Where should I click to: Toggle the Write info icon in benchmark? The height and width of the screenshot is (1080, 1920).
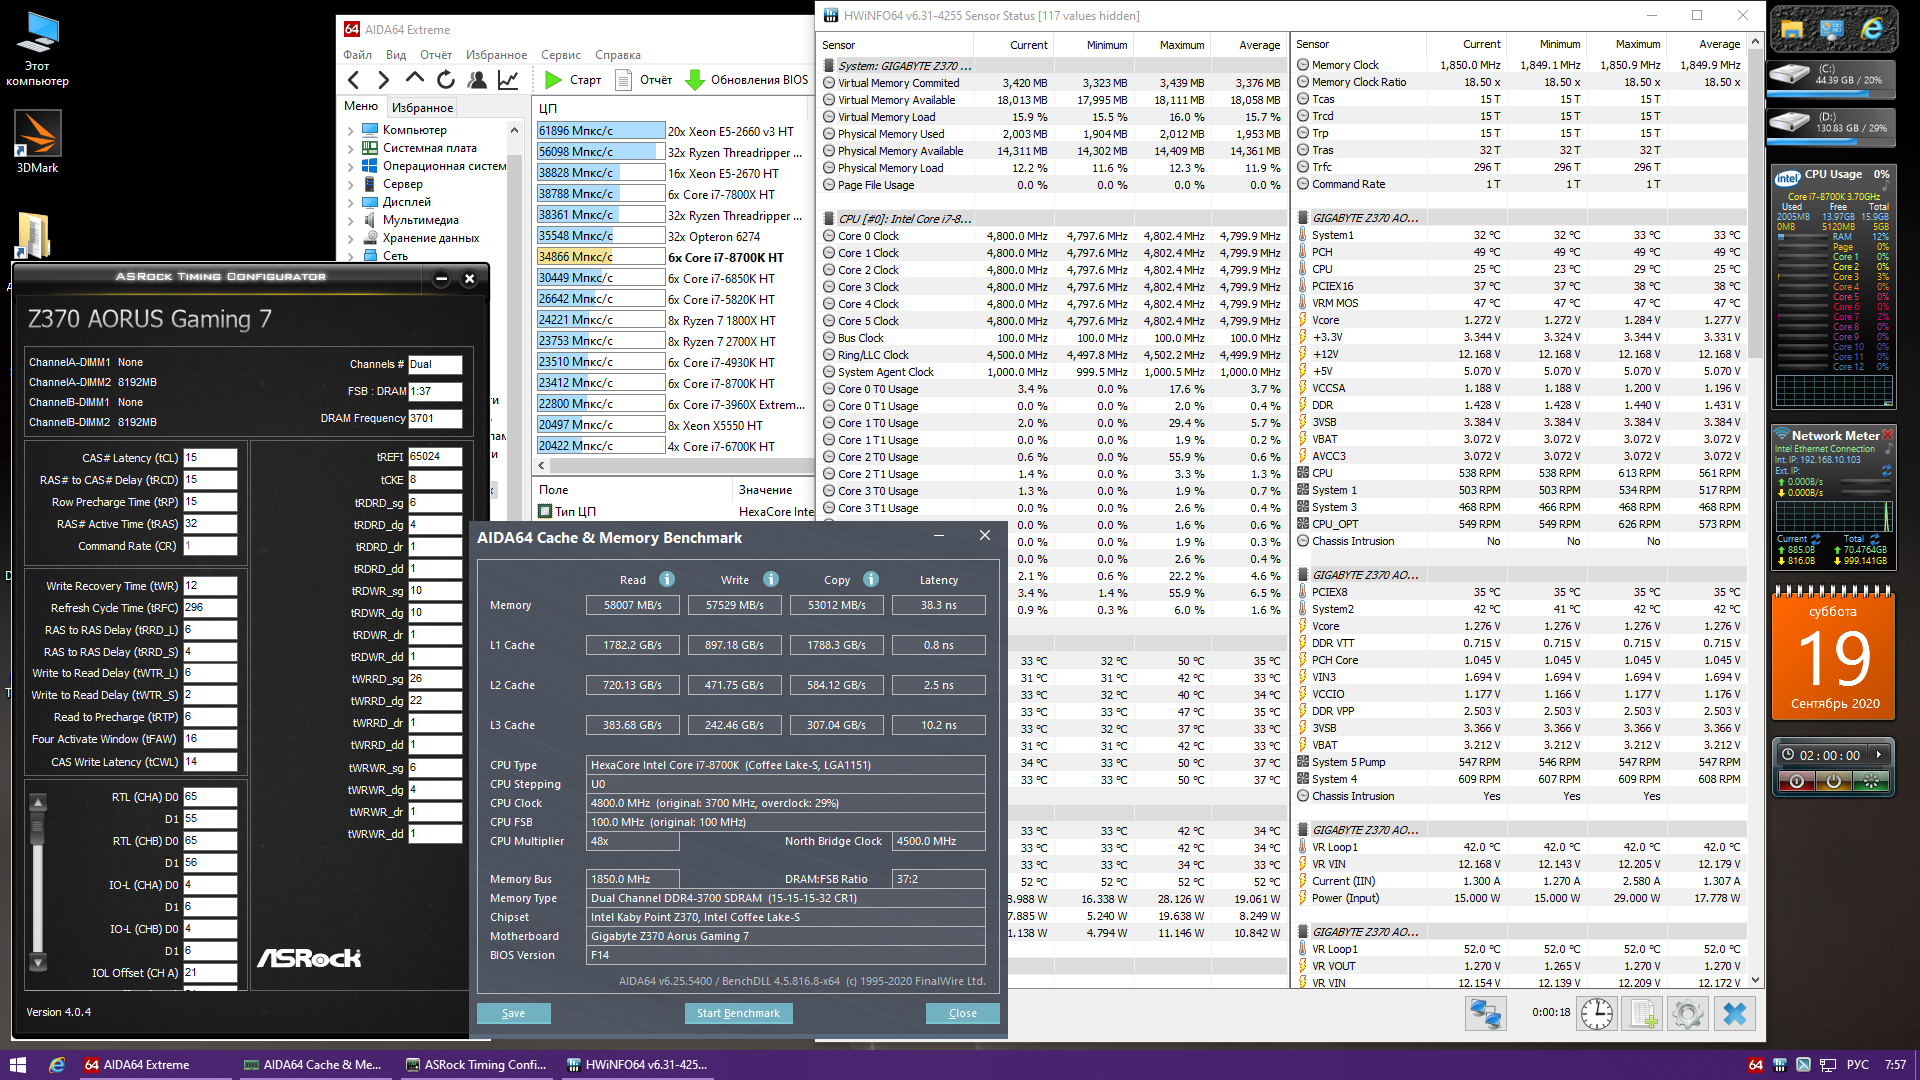coord(771,579)
